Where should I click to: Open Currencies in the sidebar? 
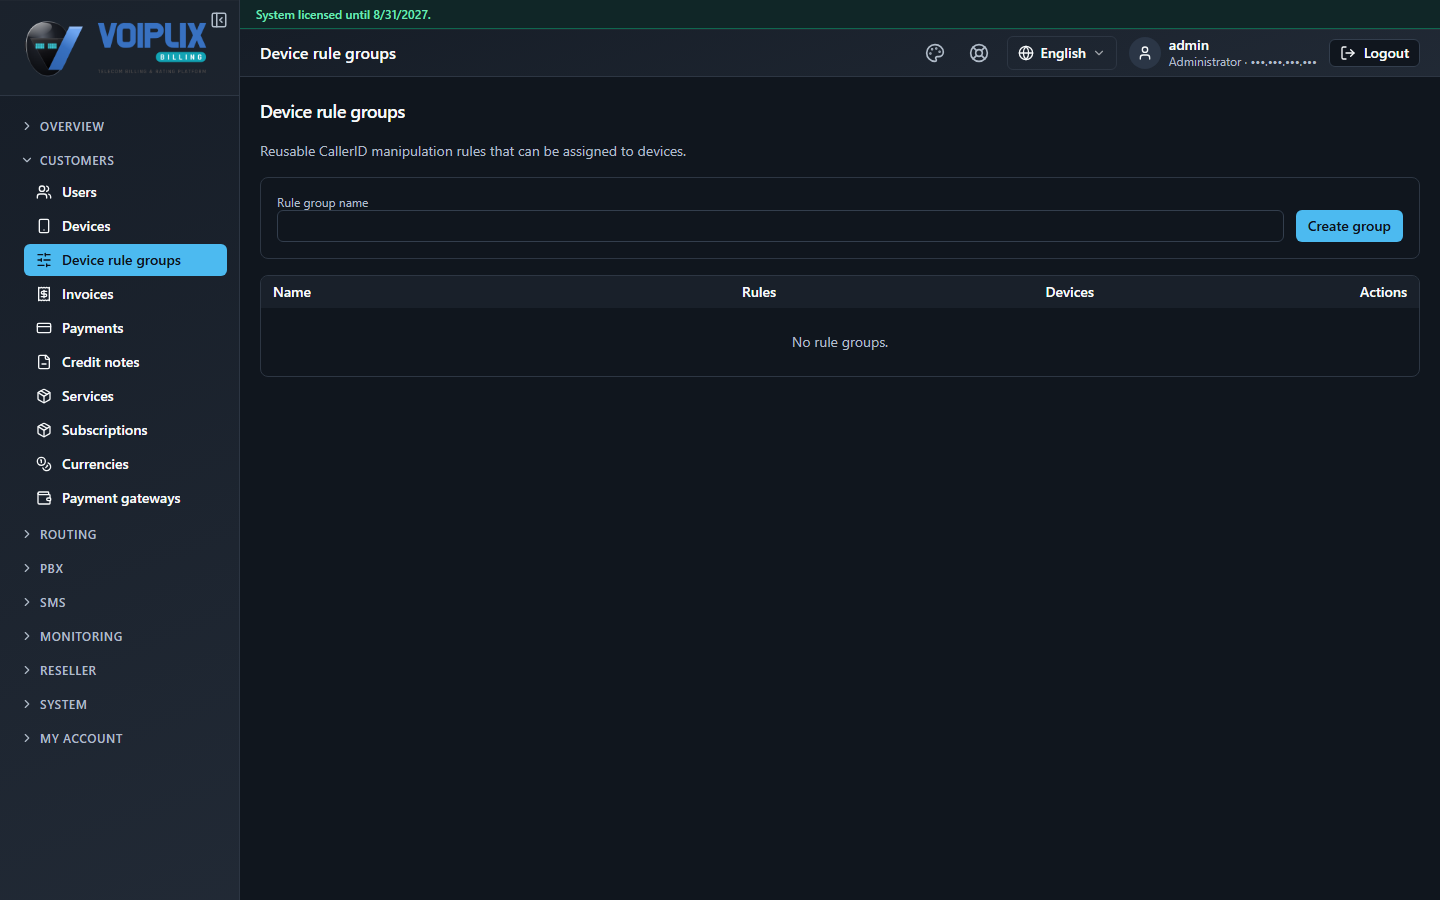pos(125,464)
